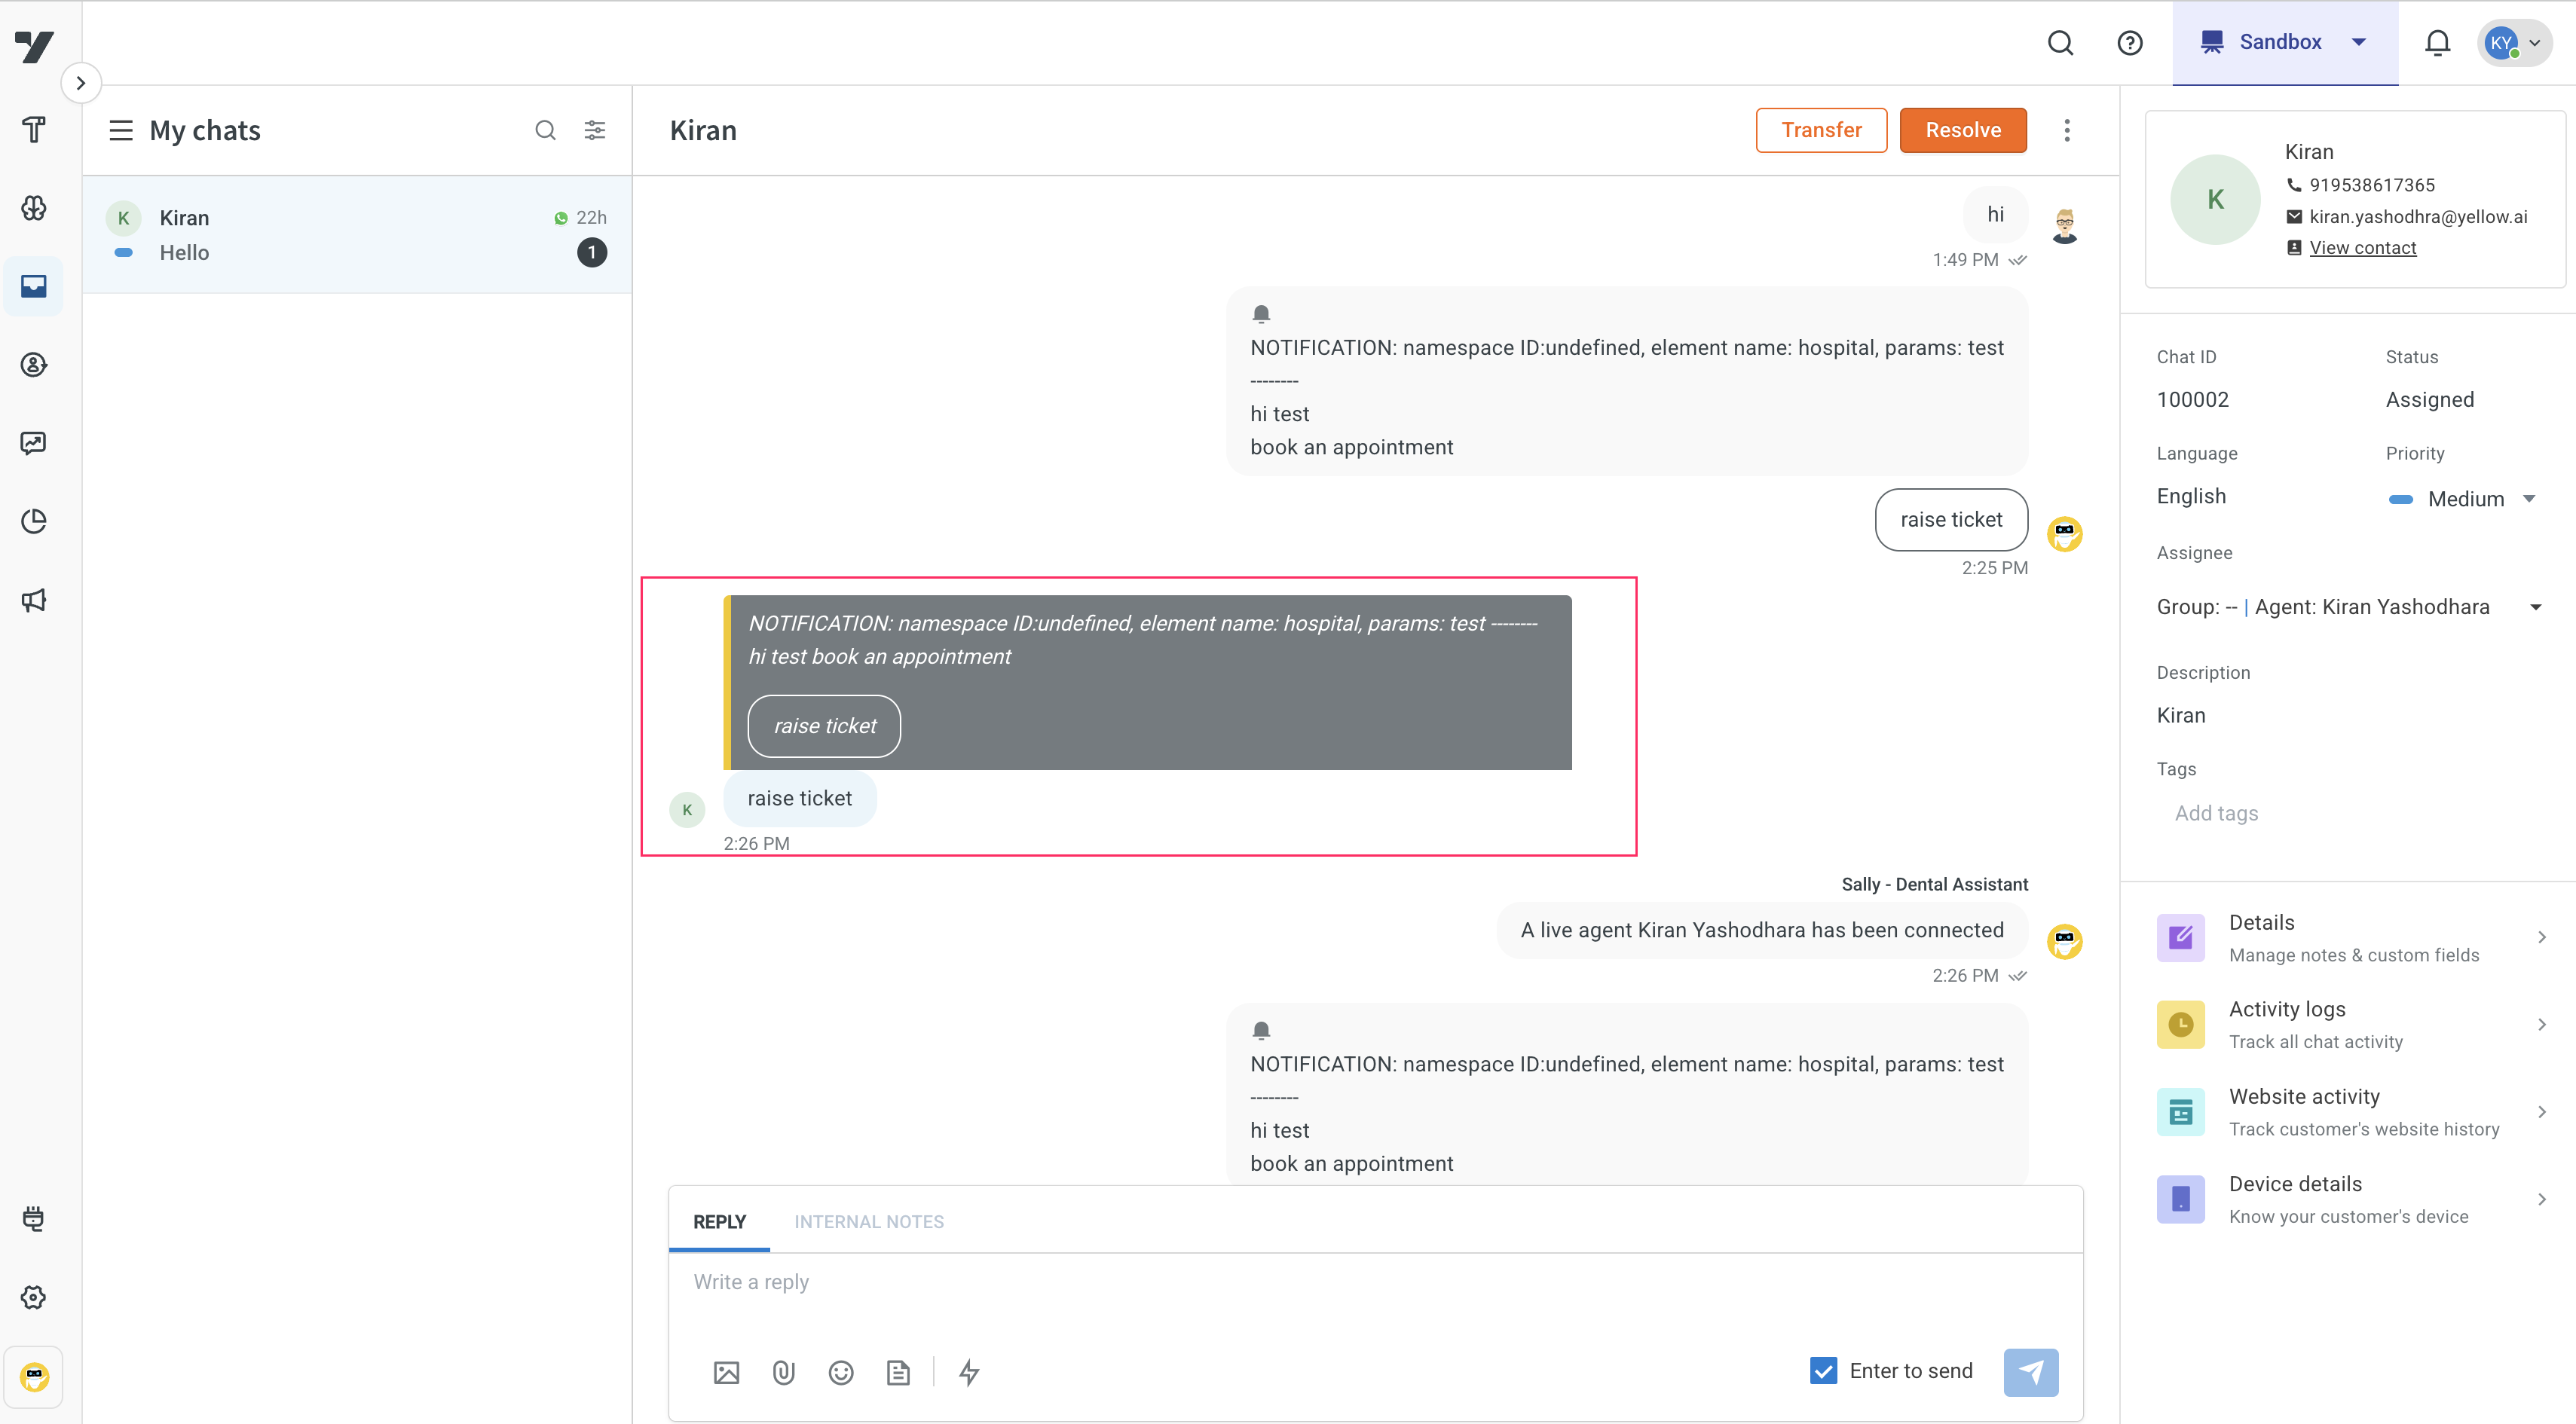This screenshot has height=1424, width=2576.
Task: Open the Inbox icon in sidebar
Action: (34, 286)
